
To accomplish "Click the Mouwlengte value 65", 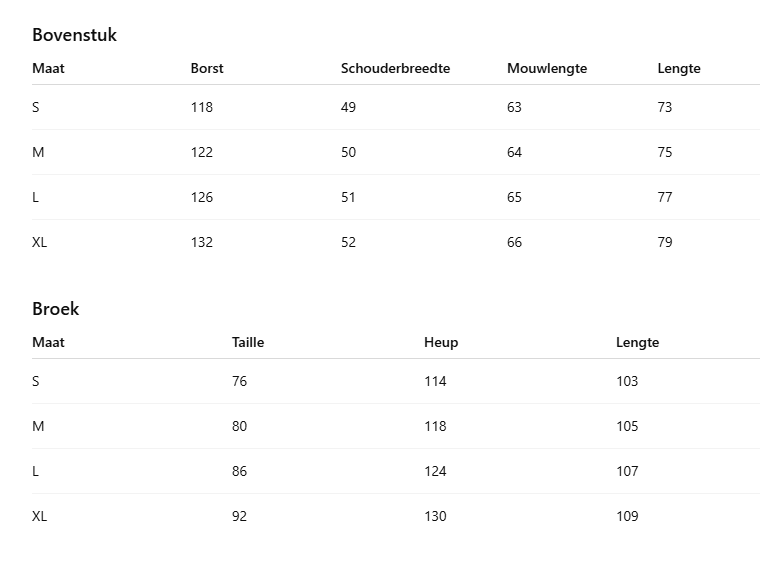I will coord(514,198).
